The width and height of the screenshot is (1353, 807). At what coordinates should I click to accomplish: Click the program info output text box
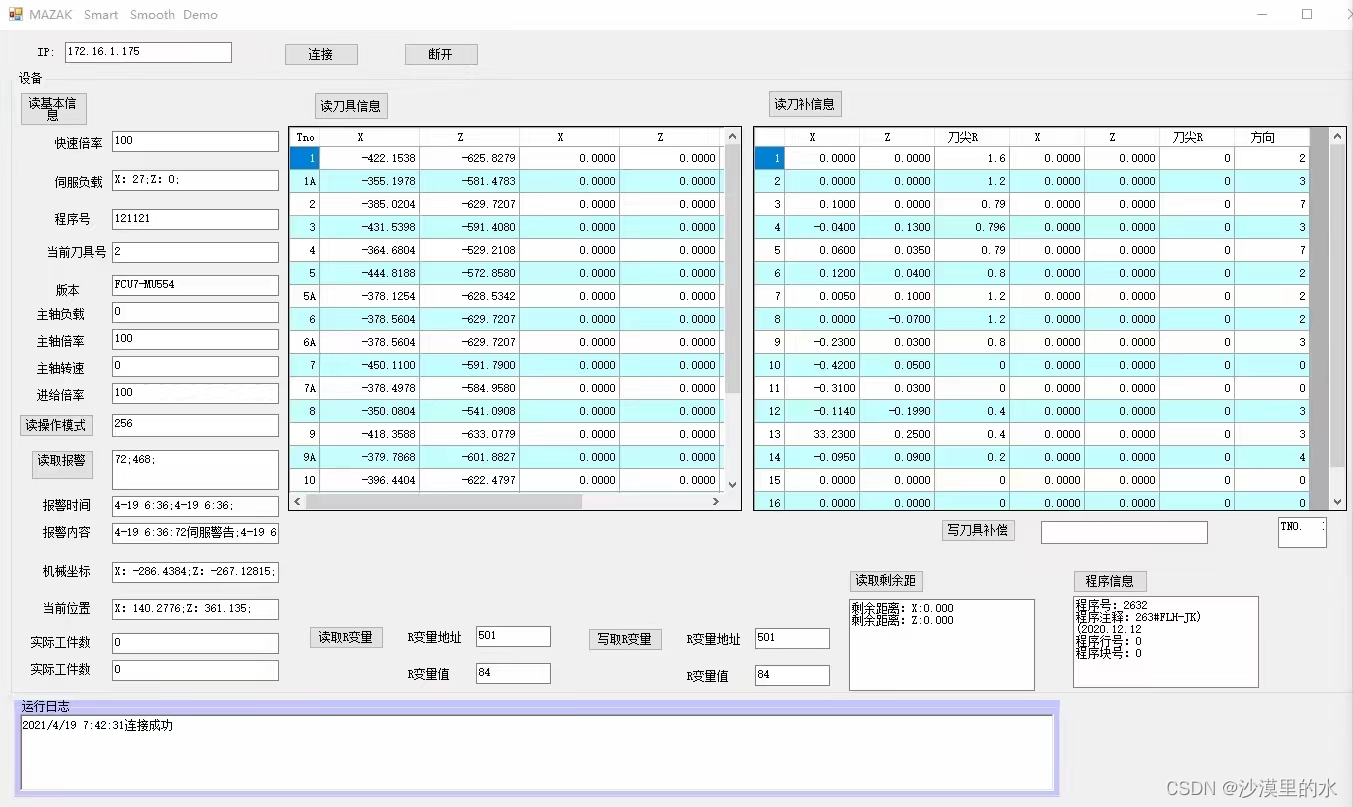point(1165,642)
